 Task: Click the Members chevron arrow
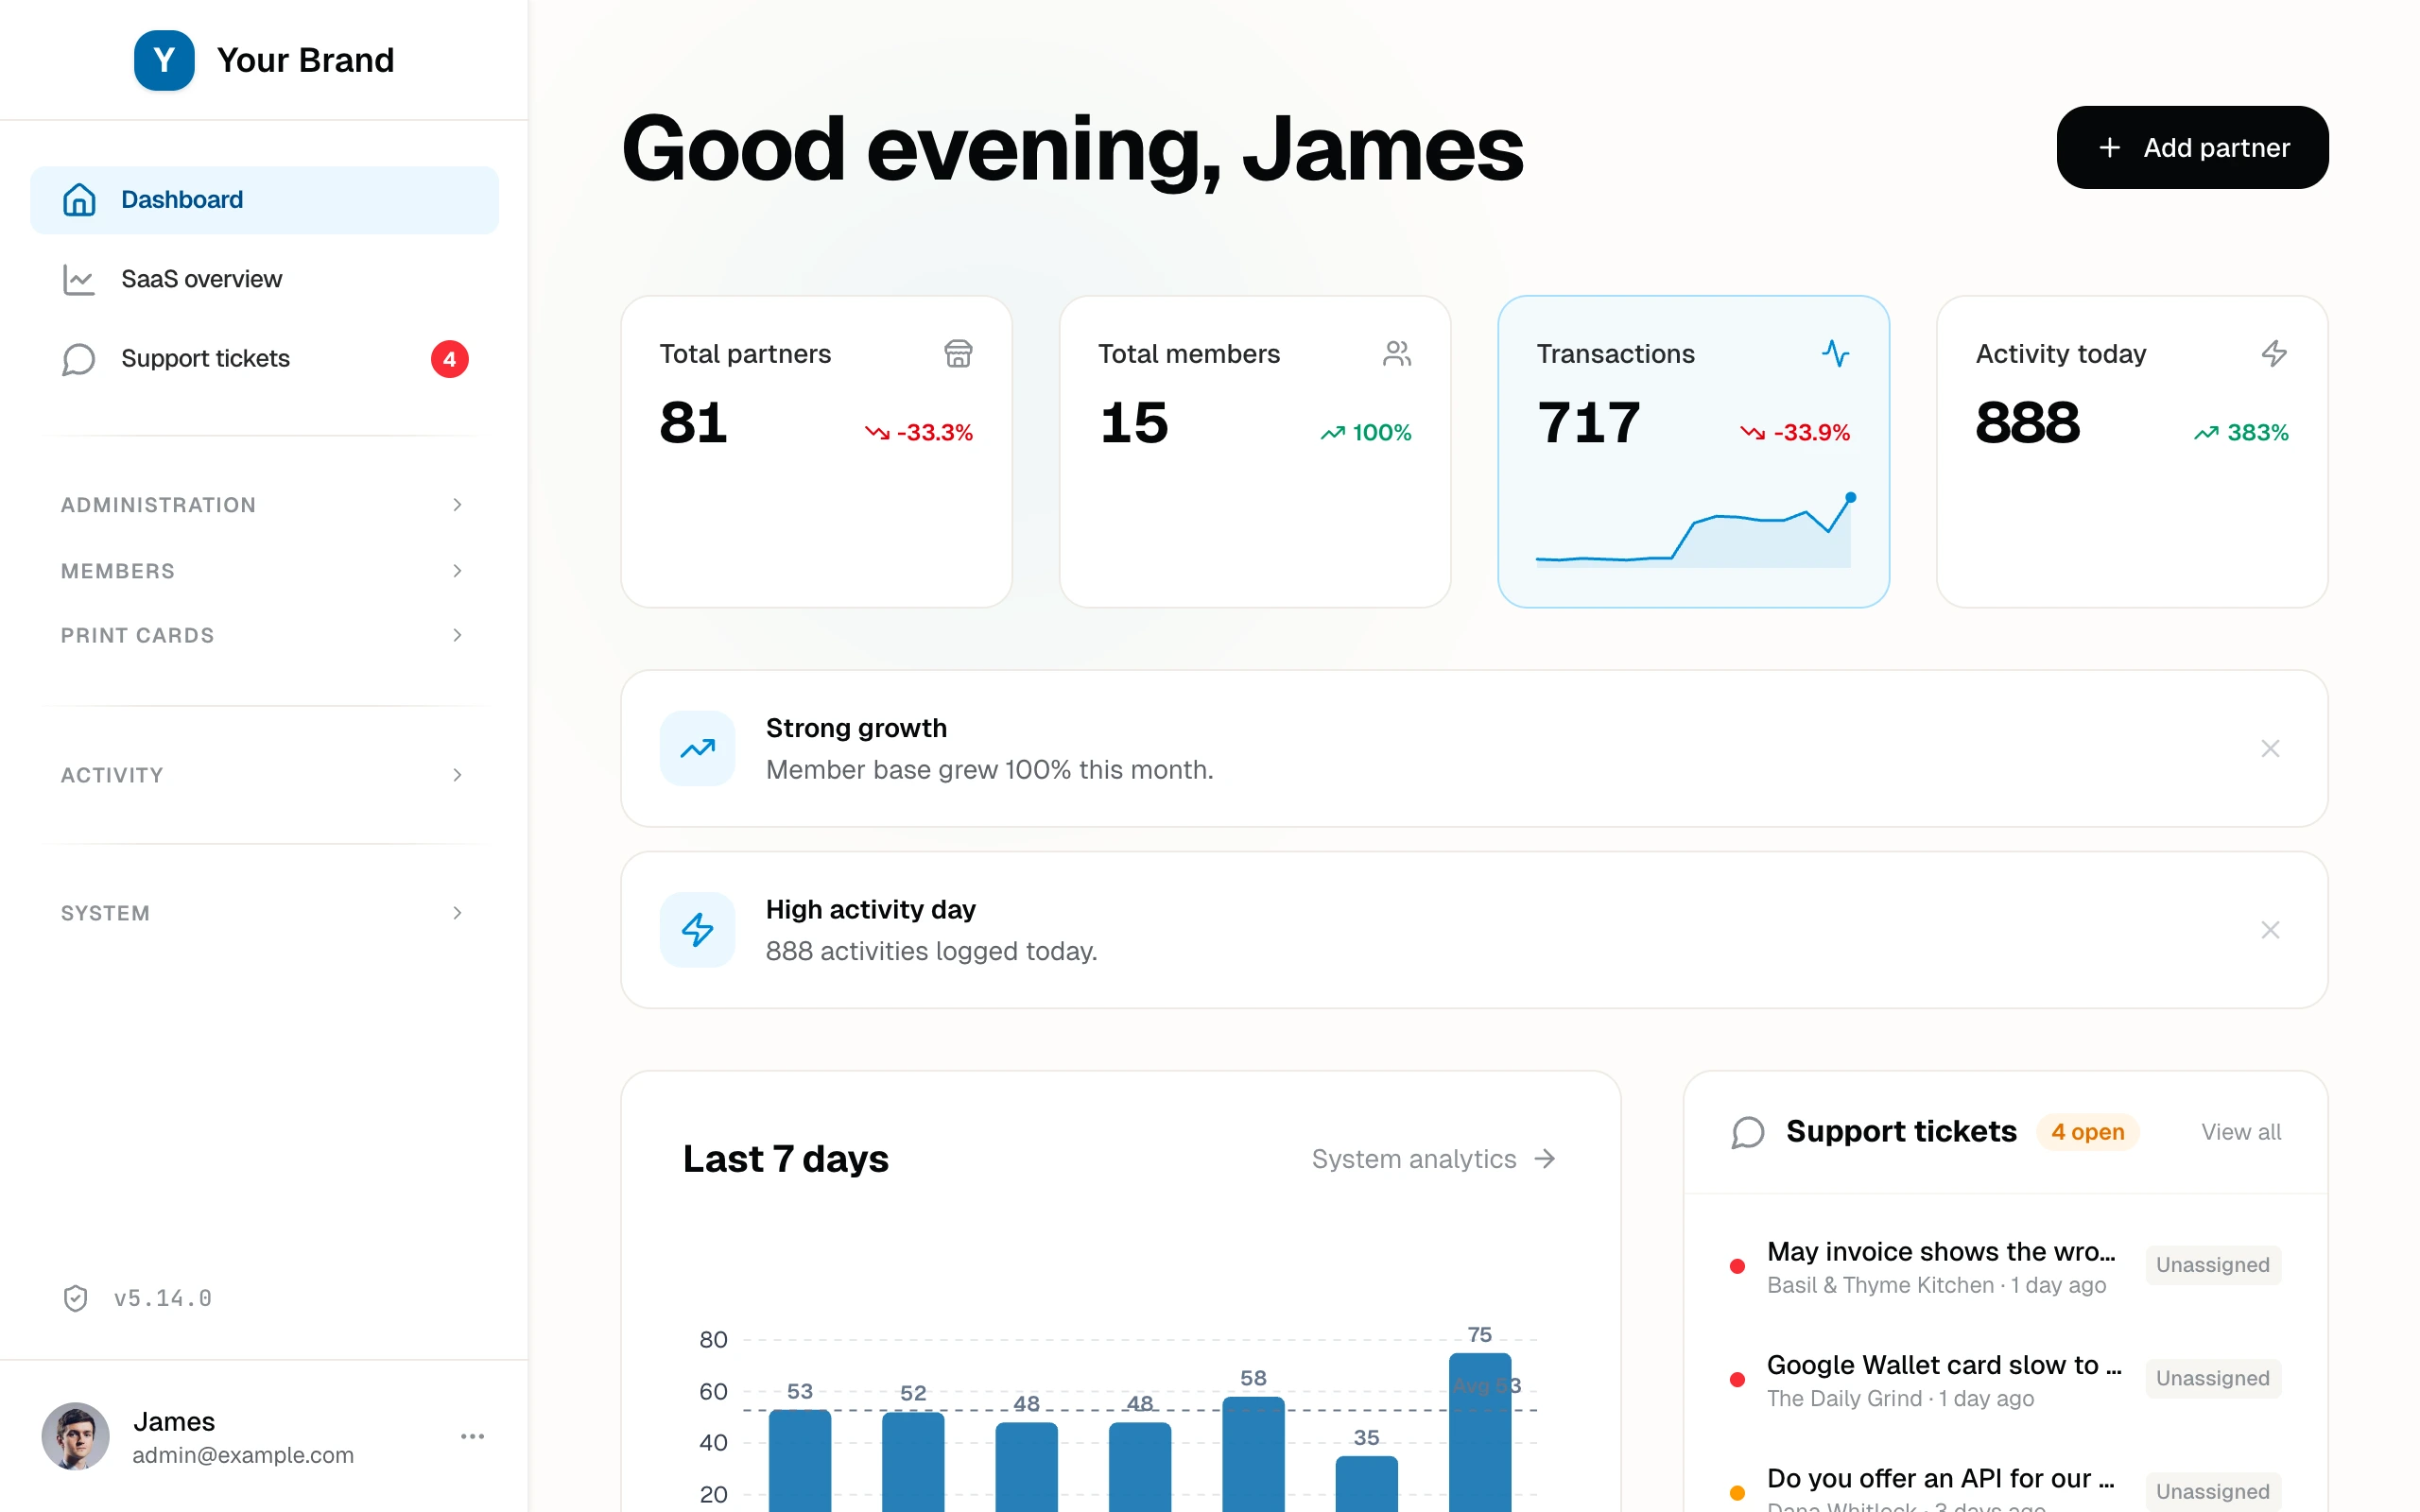pos(457,571)
